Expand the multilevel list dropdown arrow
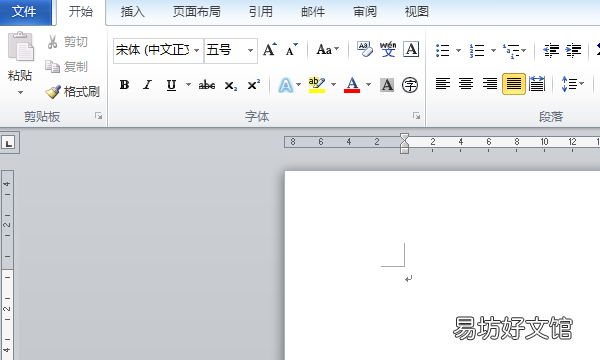The height and width of the screenshot is (360, 600). (524, 50)
